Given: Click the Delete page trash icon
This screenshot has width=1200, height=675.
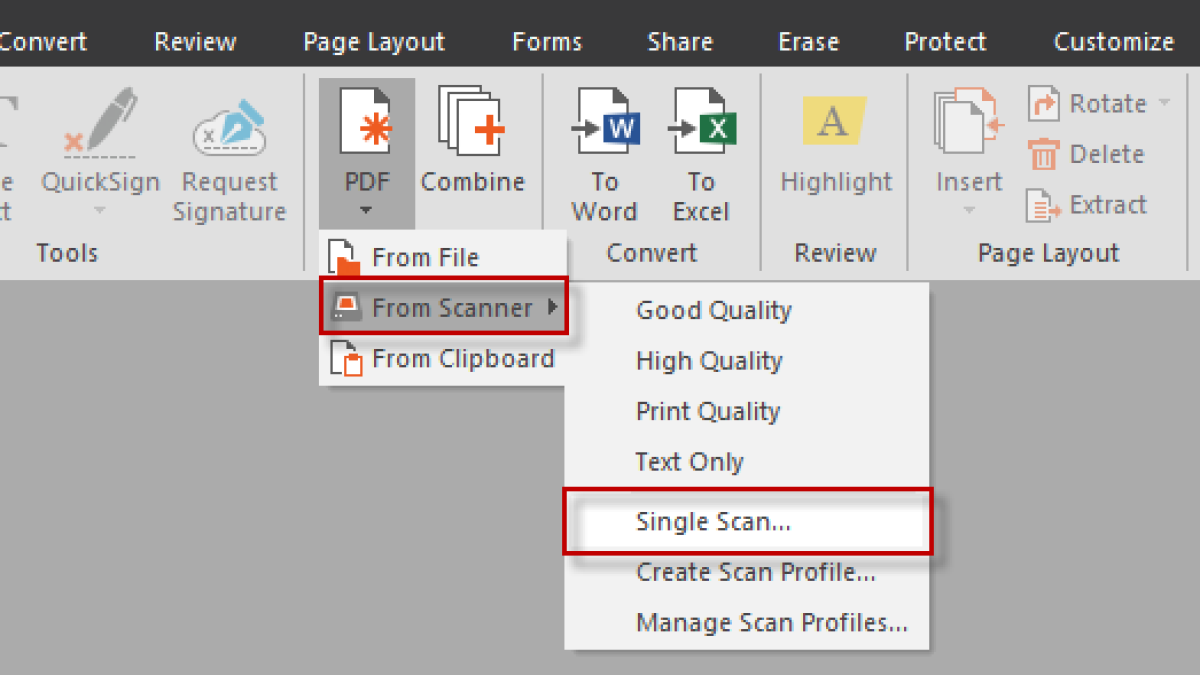Looking at the screenshot, I should pyautogui.click(x=1043, y=154).
